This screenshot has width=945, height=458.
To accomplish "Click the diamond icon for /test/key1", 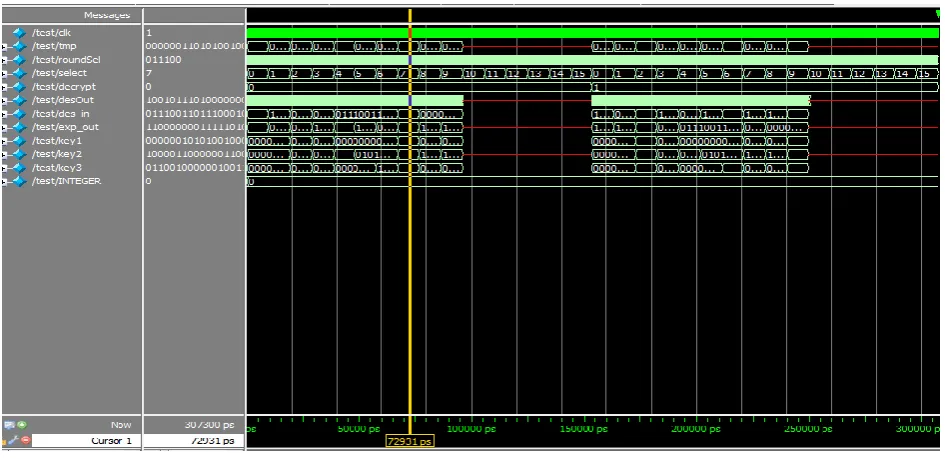I will [20, 140].
